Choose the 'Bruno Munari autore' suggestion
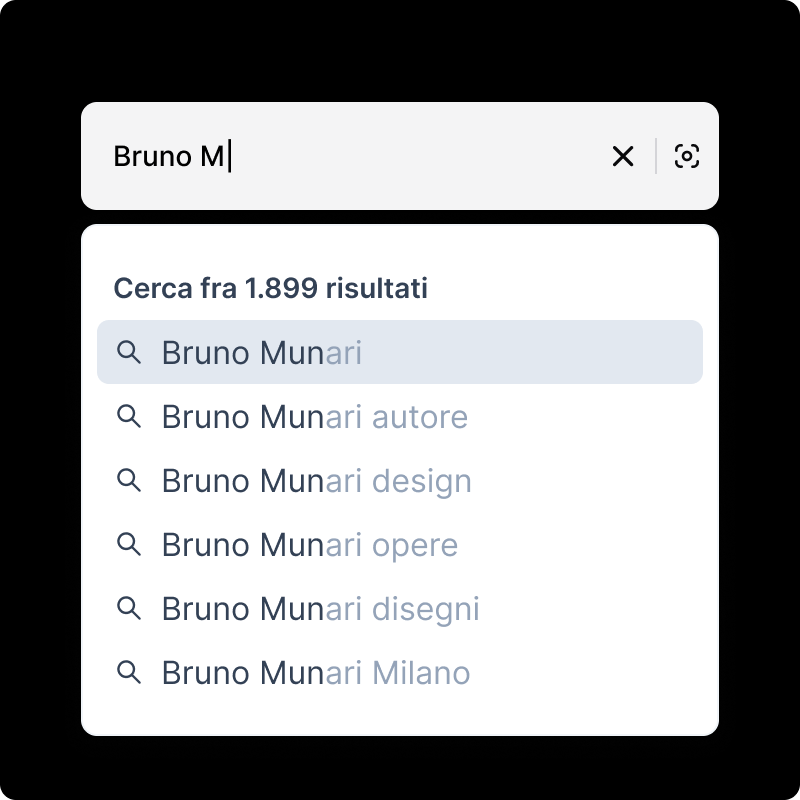This screenshot has height=800, width=800. (x=314, y=417)
